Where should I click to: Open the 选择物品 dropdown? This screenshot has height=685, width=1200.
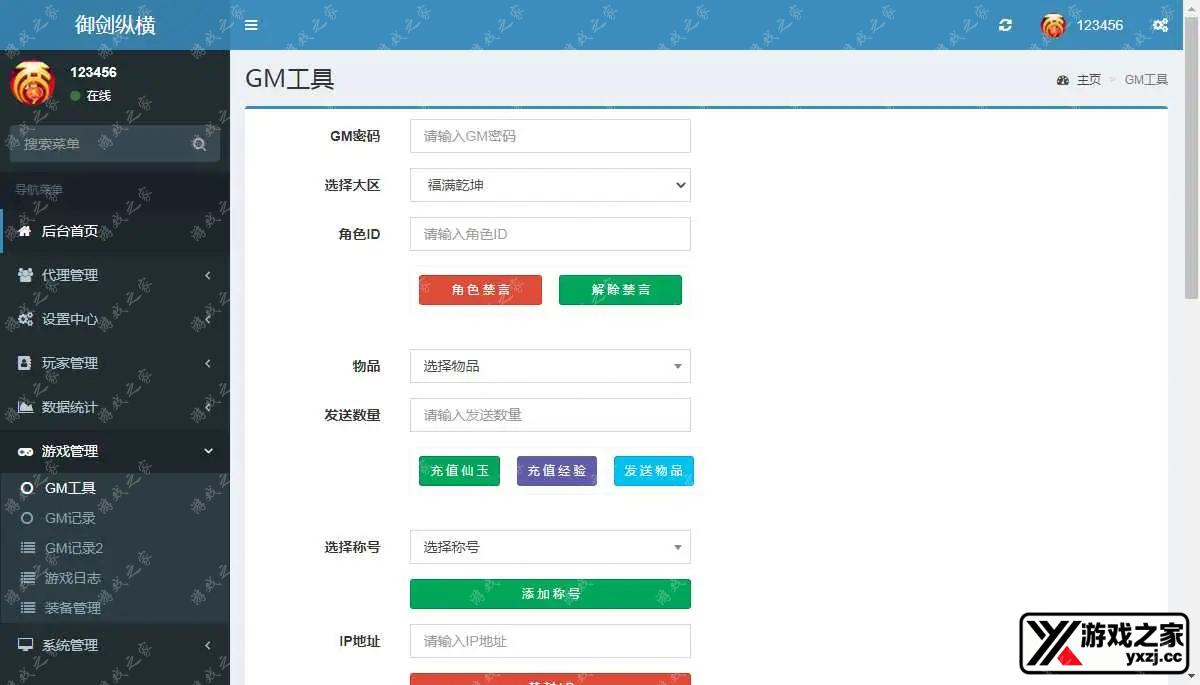tap(550, 366)
